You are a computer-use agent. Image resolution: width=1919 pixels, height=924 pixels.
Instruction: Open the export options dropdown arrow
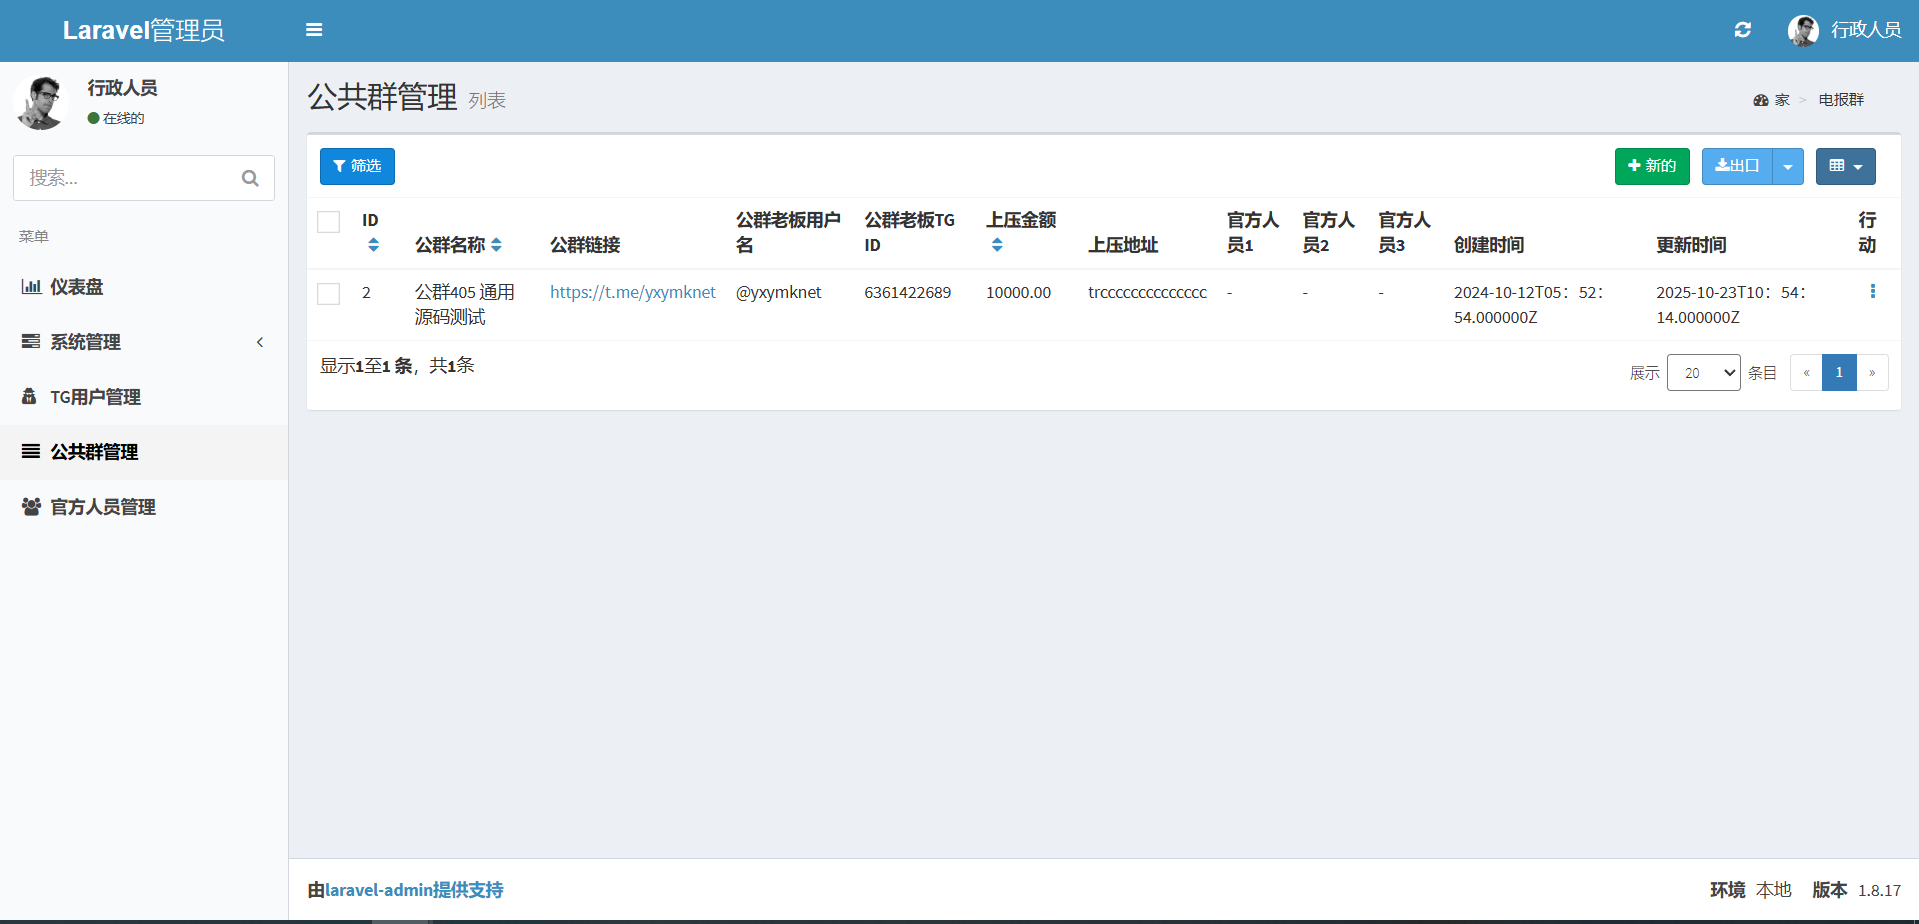point(1787,167)
